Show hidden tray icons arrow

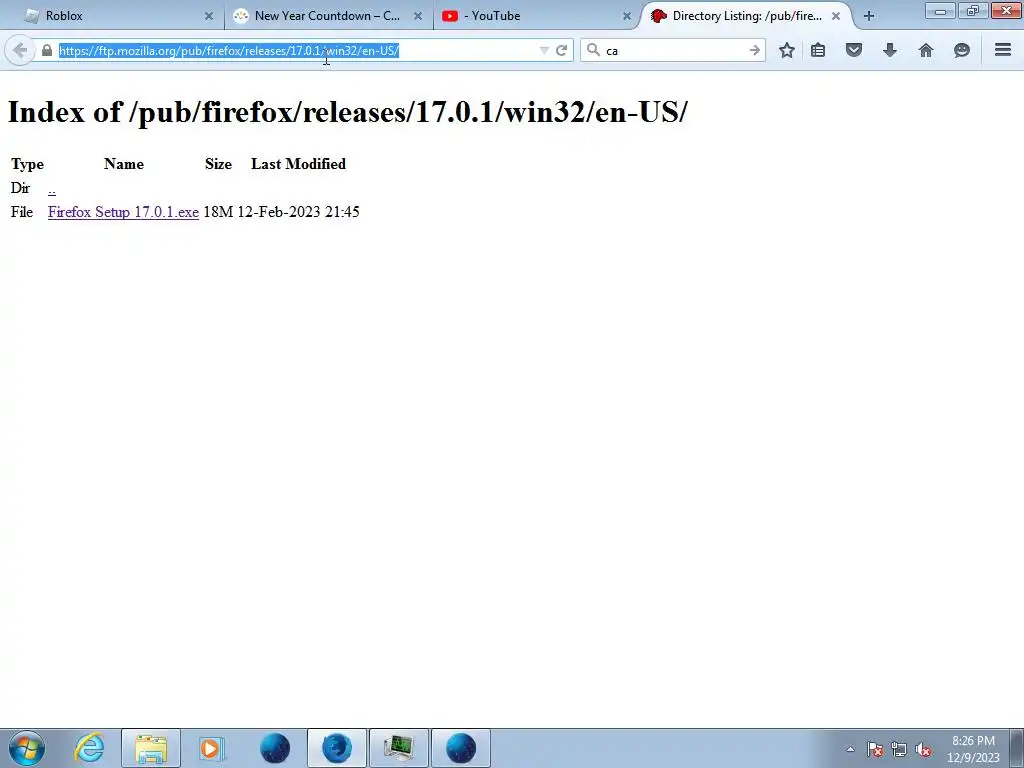(850, 749)
